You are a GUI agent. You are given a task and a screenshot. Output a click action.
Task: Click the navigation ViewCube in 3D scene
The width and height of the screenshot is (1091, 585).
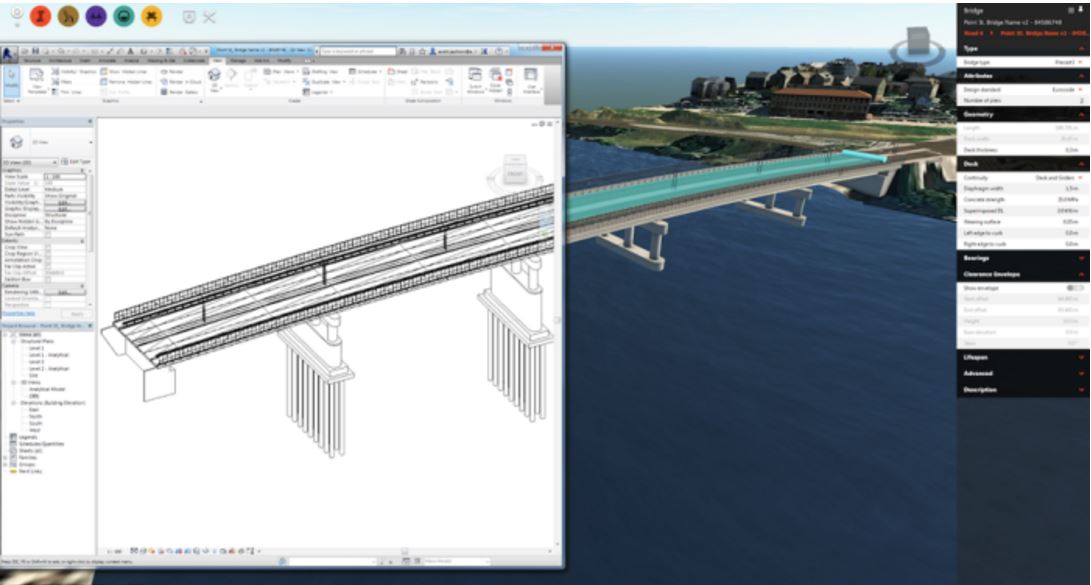point(916,45)
